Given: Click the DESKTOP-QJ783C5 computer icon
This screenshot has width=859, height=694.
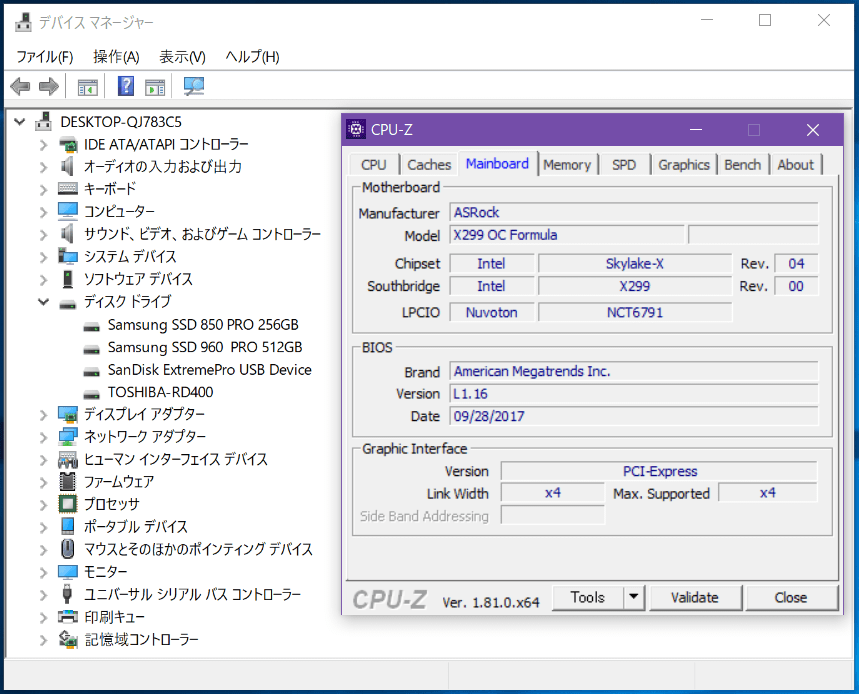Looking at the screenshot, I should tap(44, 122).
